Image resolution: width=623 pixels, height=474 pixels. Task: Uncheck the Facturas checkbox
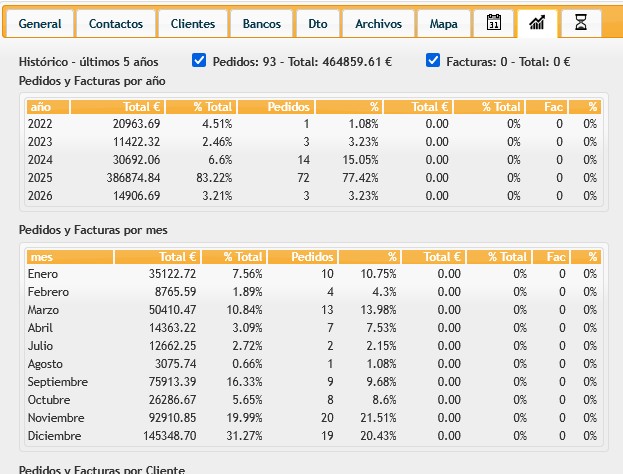[433, 61]
